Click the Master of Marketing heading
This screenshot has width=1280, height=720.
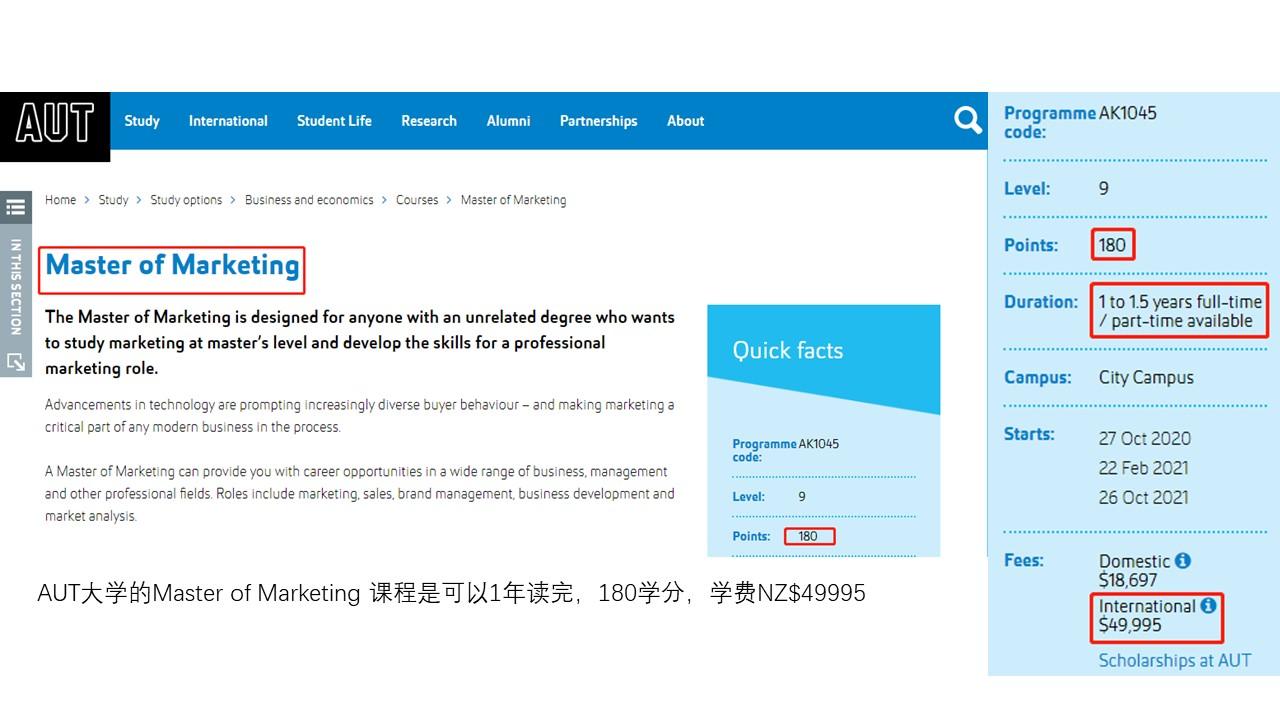(172, 265)
